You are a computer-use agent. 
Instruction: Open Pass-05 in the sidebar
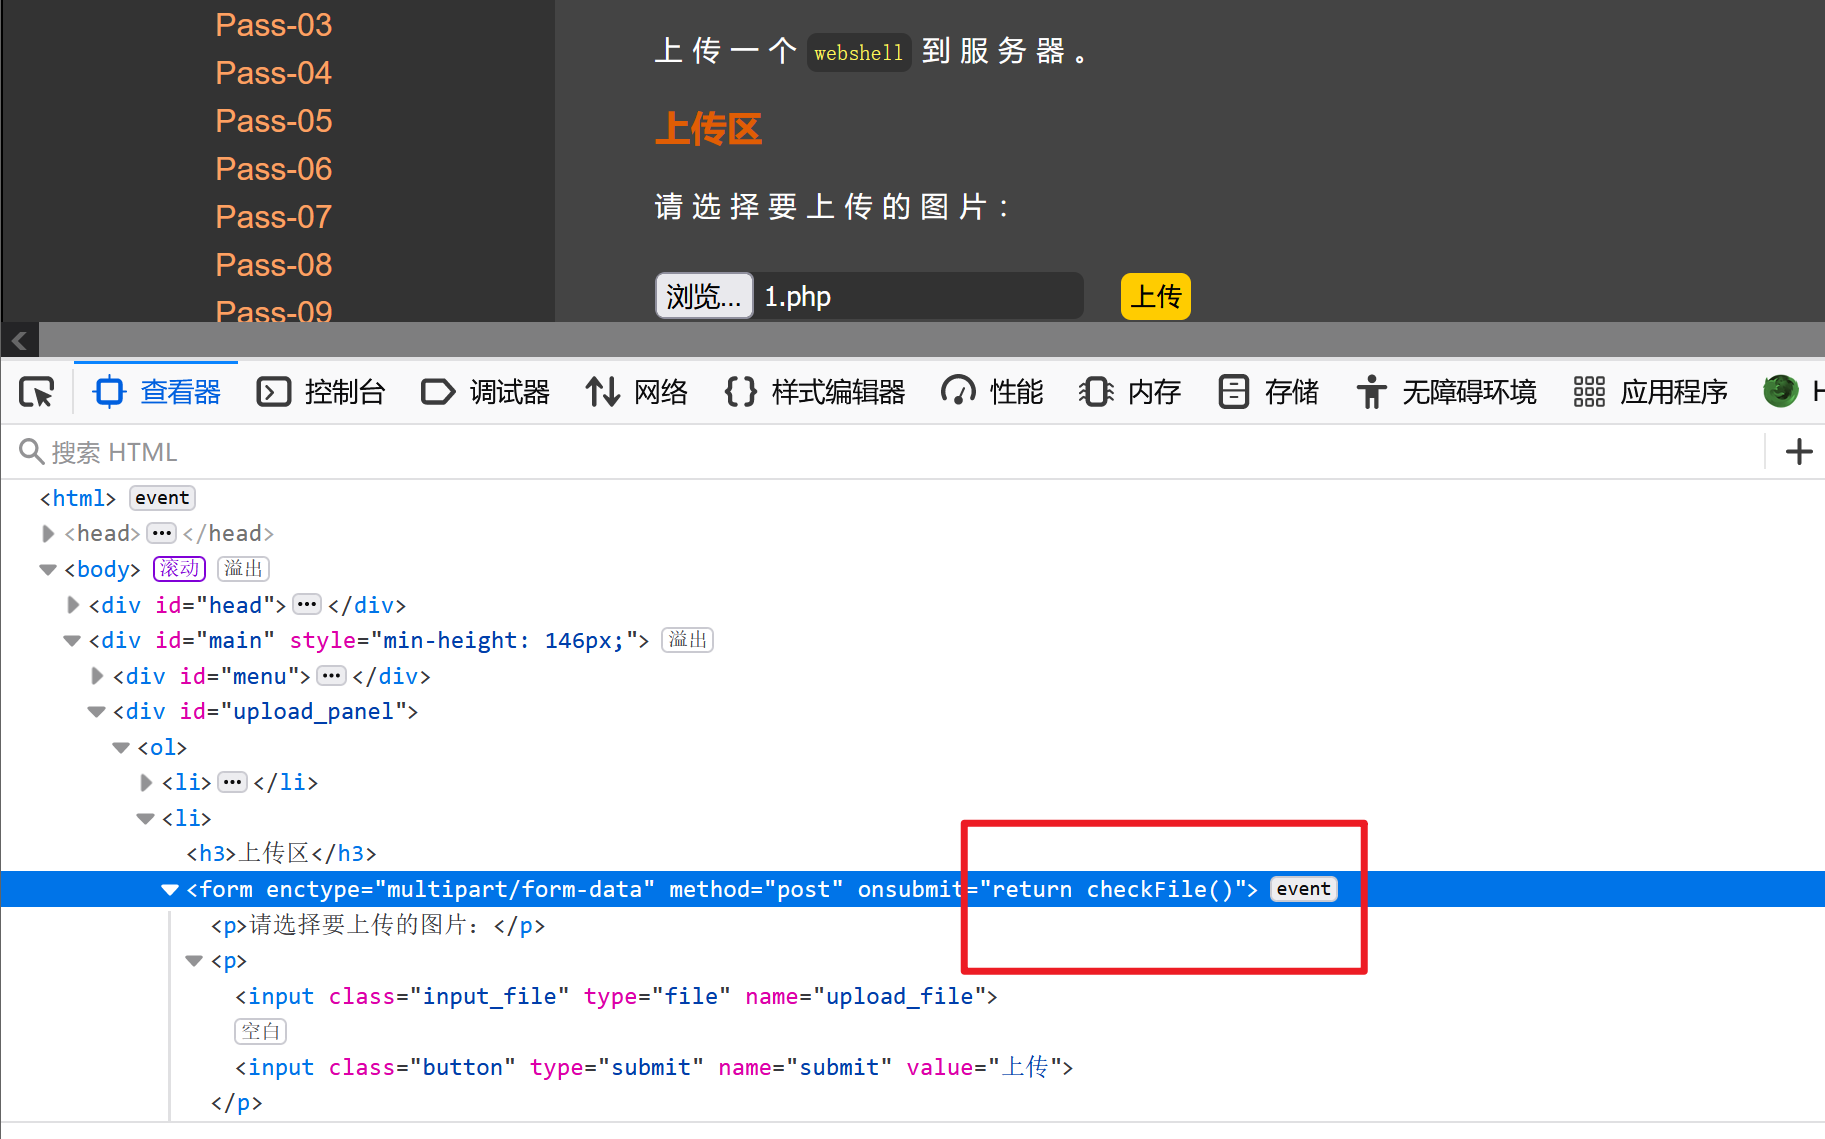coord(274,121)
